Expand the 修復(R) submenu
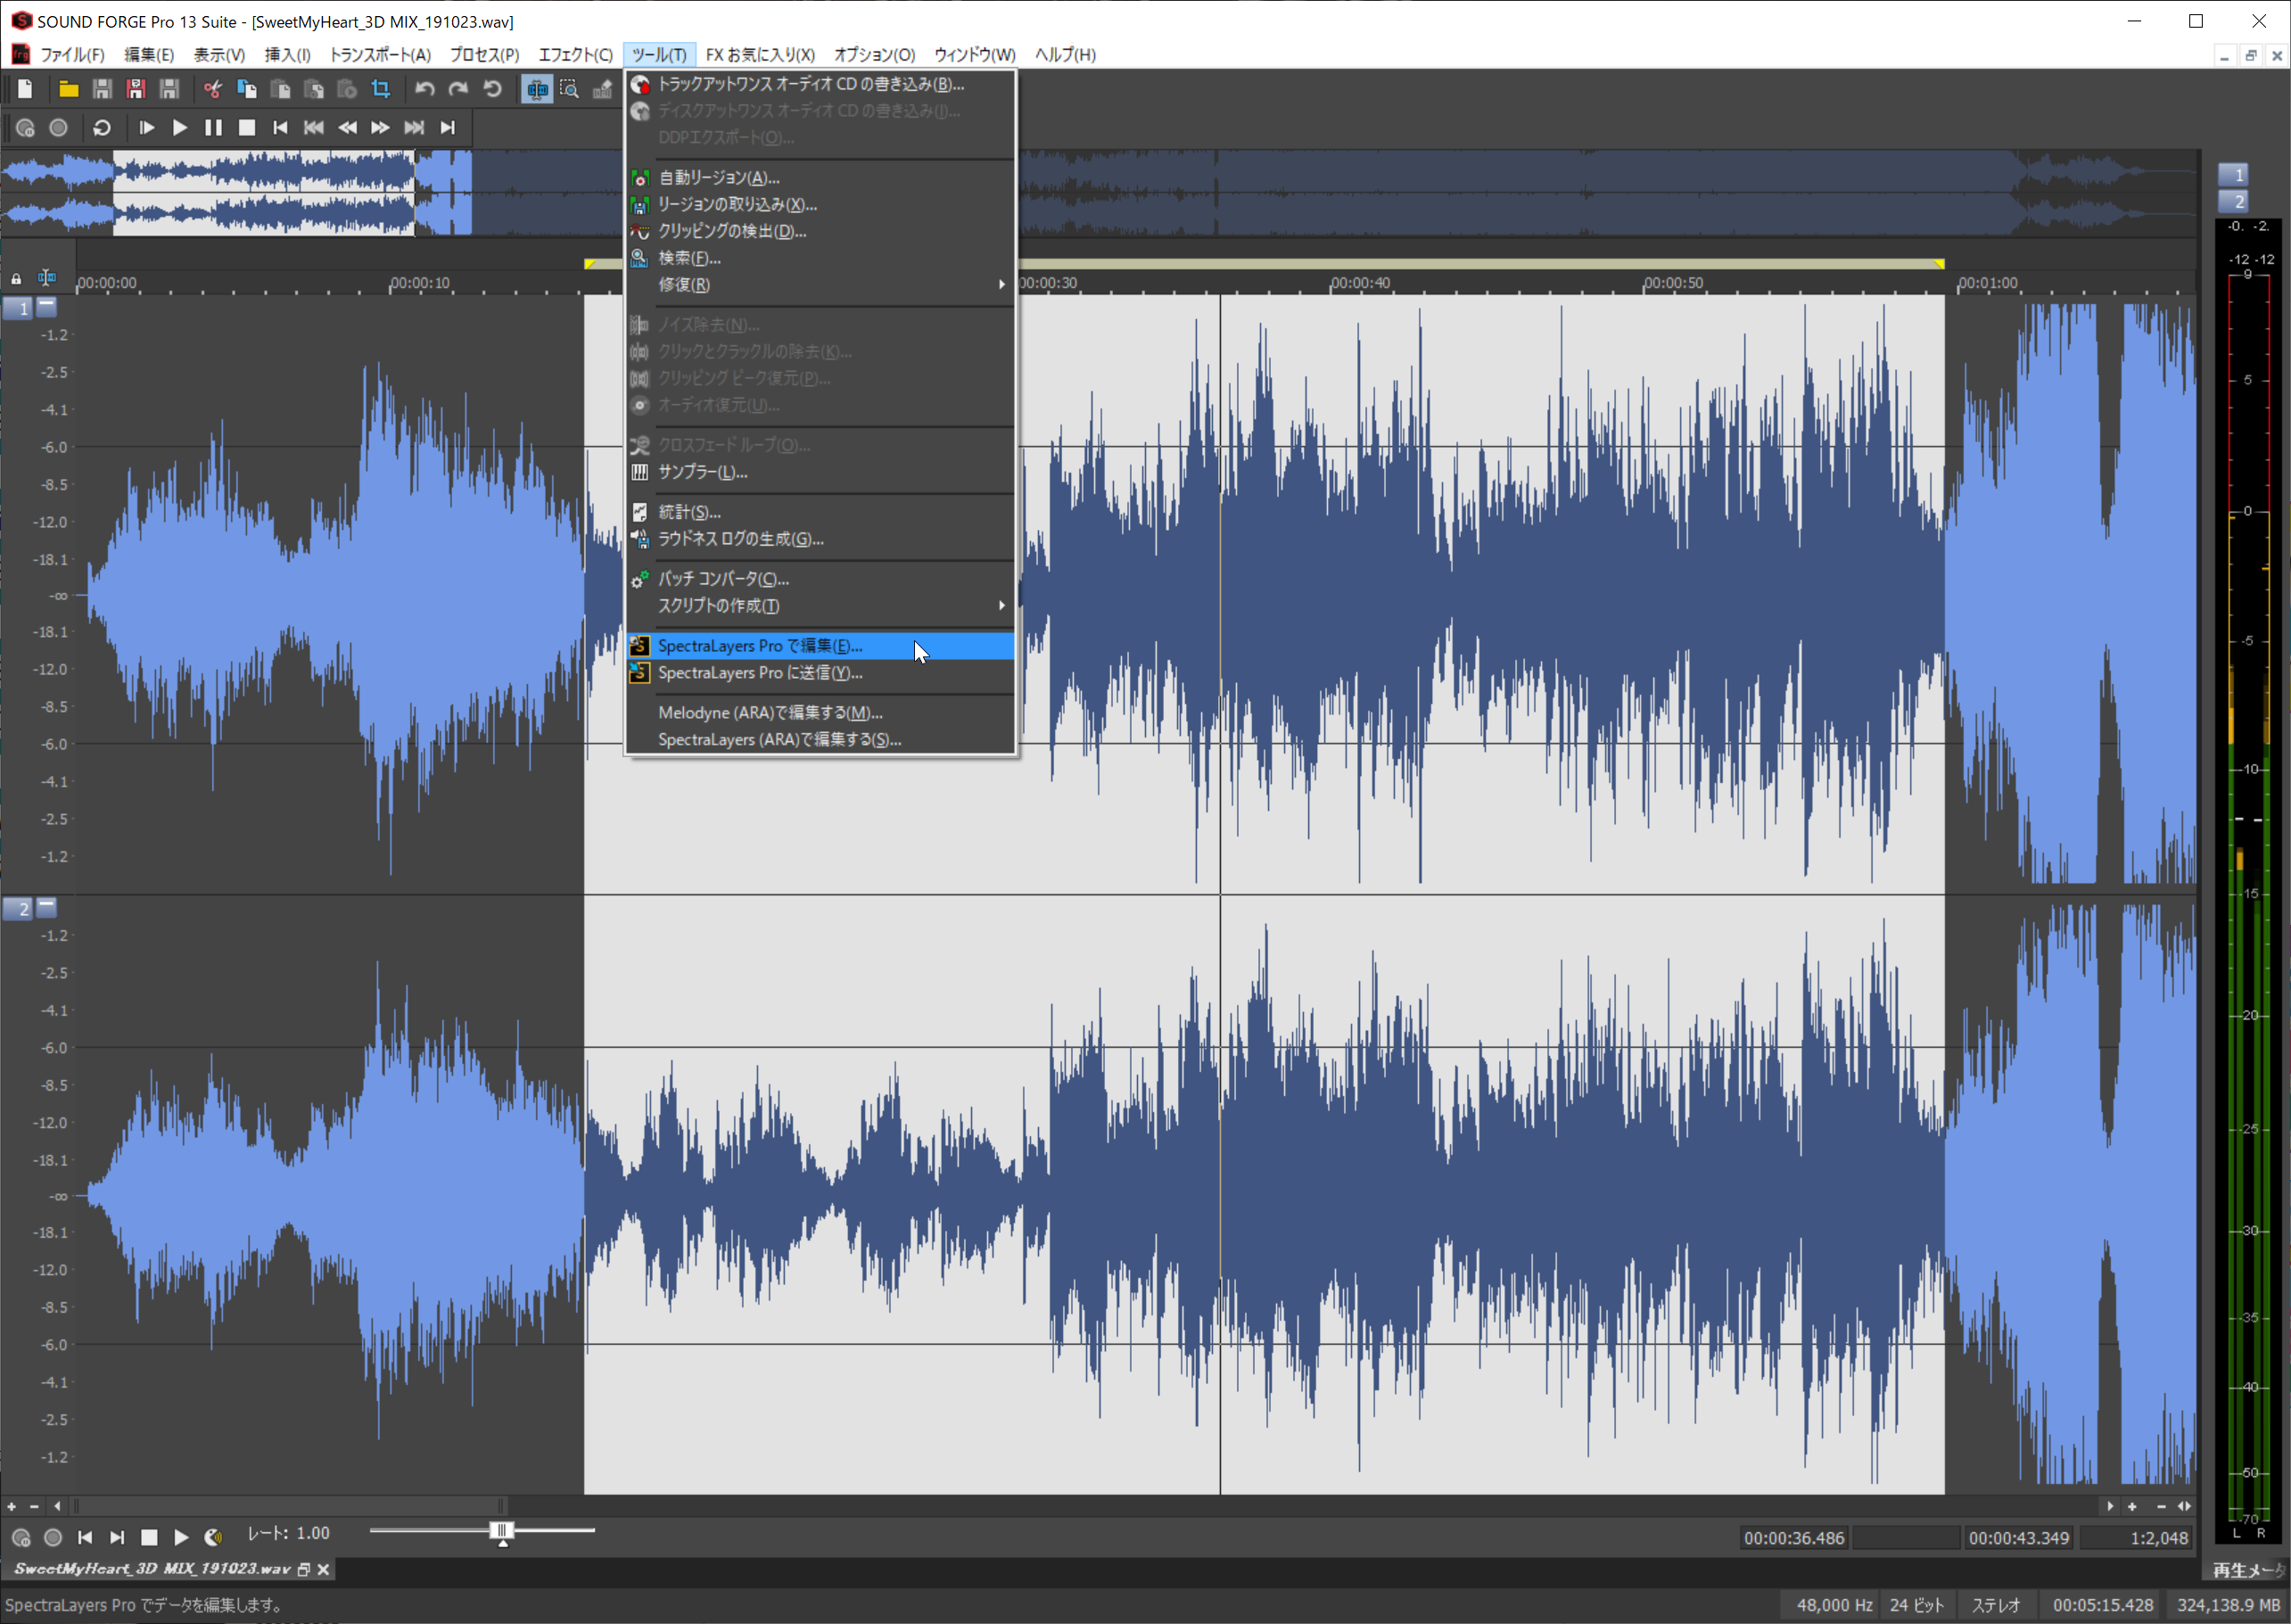 [x=820, y=285]
